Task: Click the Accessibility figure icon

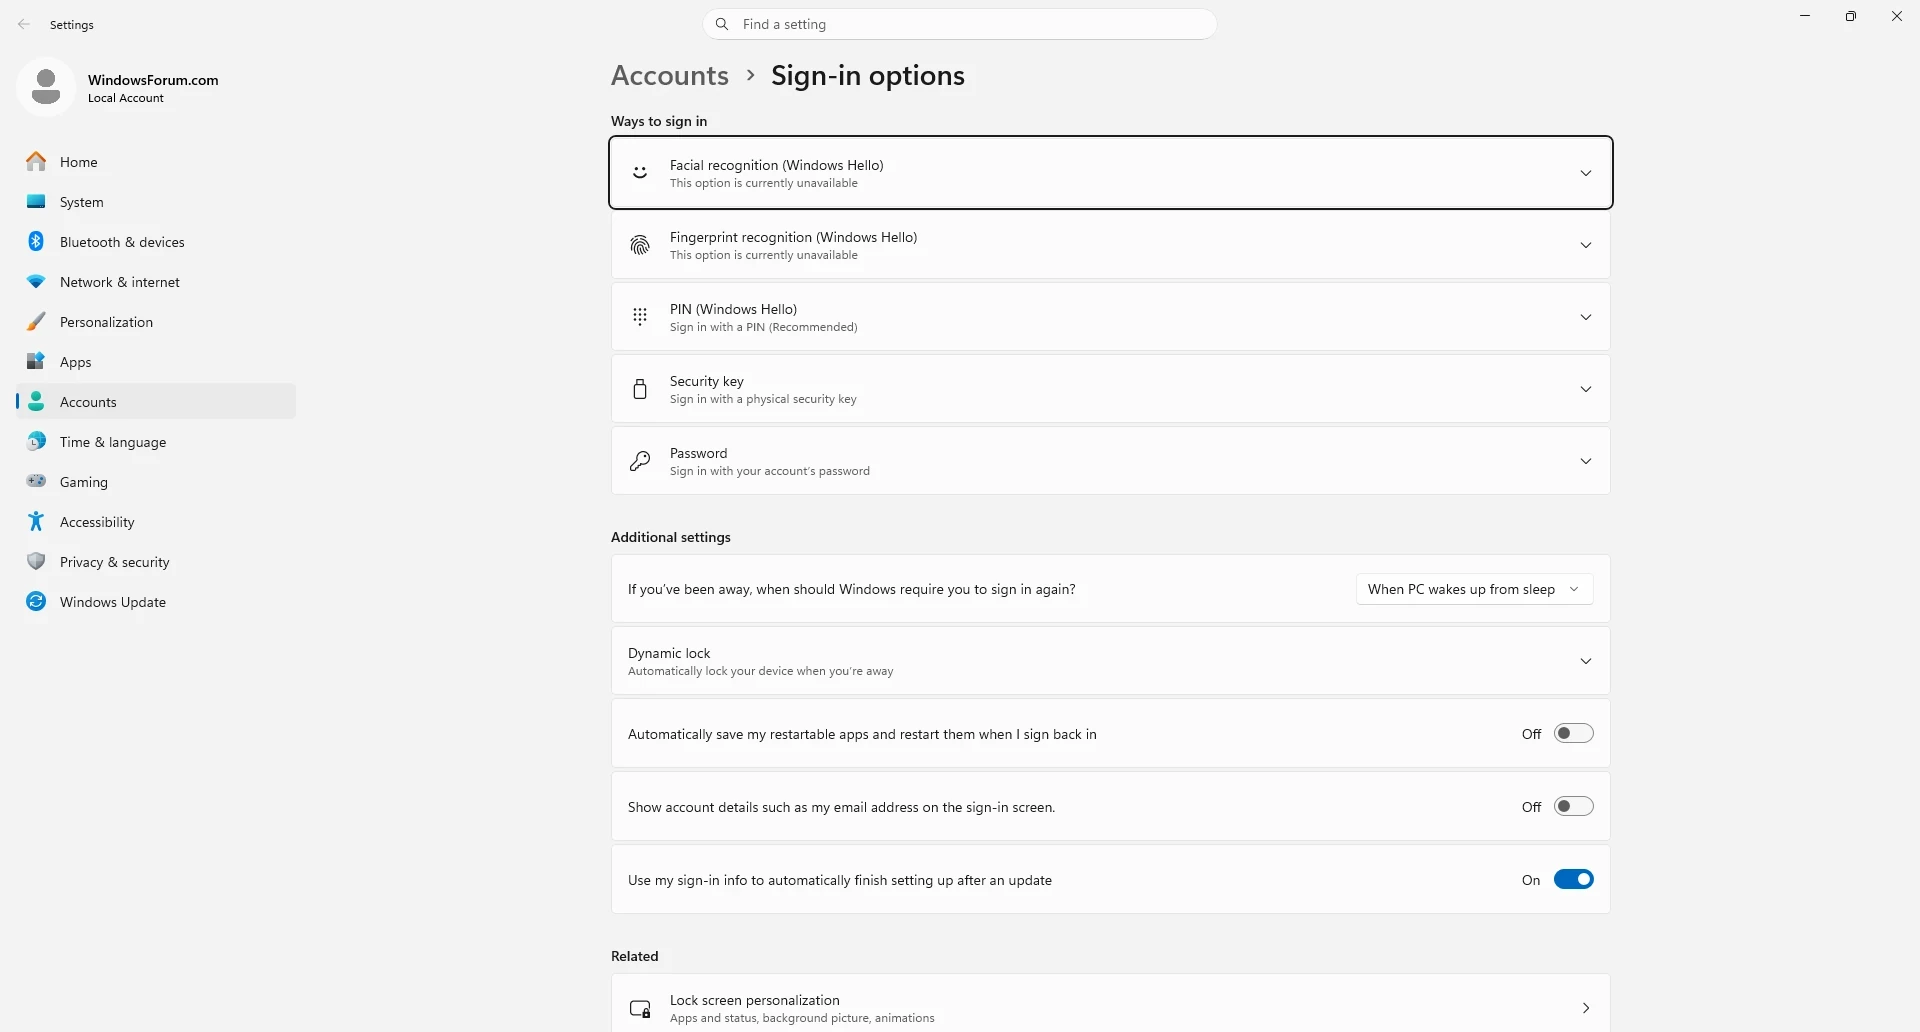Action: coord(36,522)
